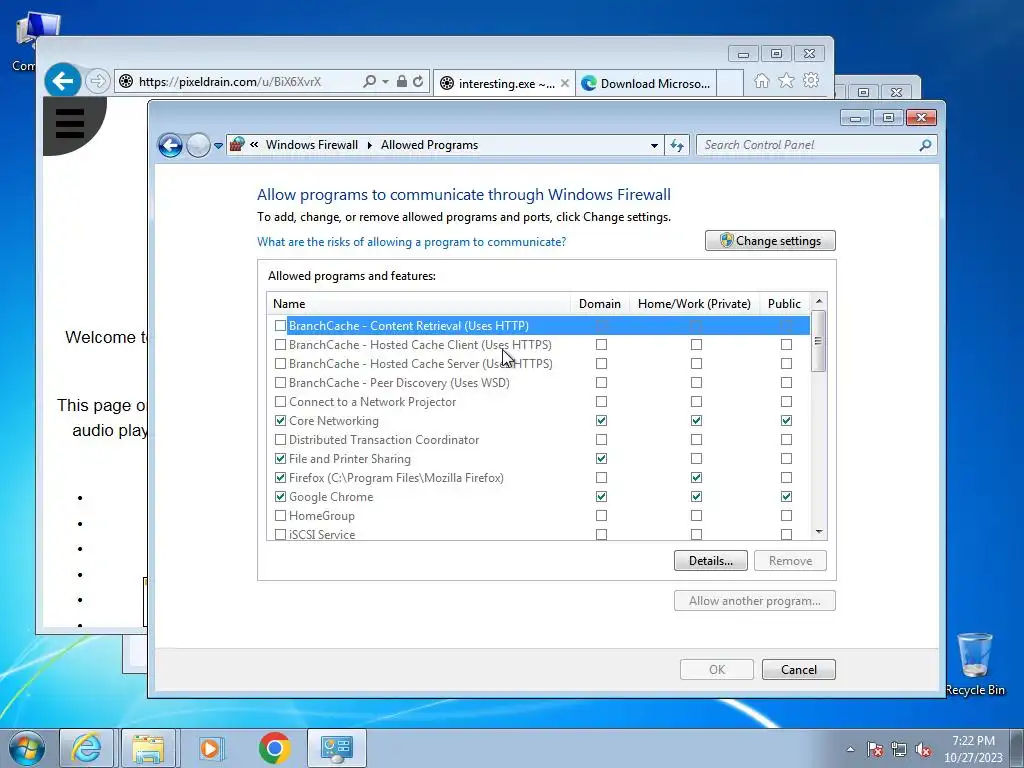This screenshot has width=1024, height=768.
Task: Uncheck Firefox allowed program checkbox
Action: pos(280,477)
